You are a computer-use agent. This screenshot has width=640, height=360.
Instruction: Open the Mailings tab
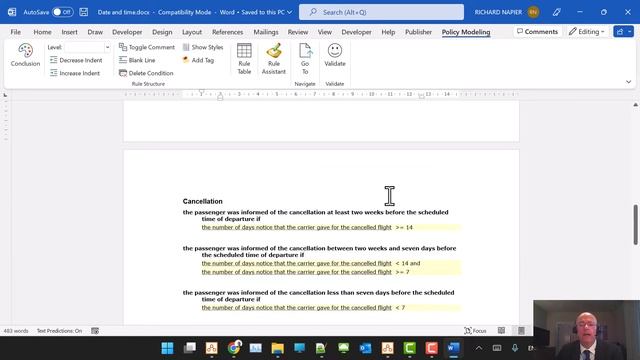266,32
